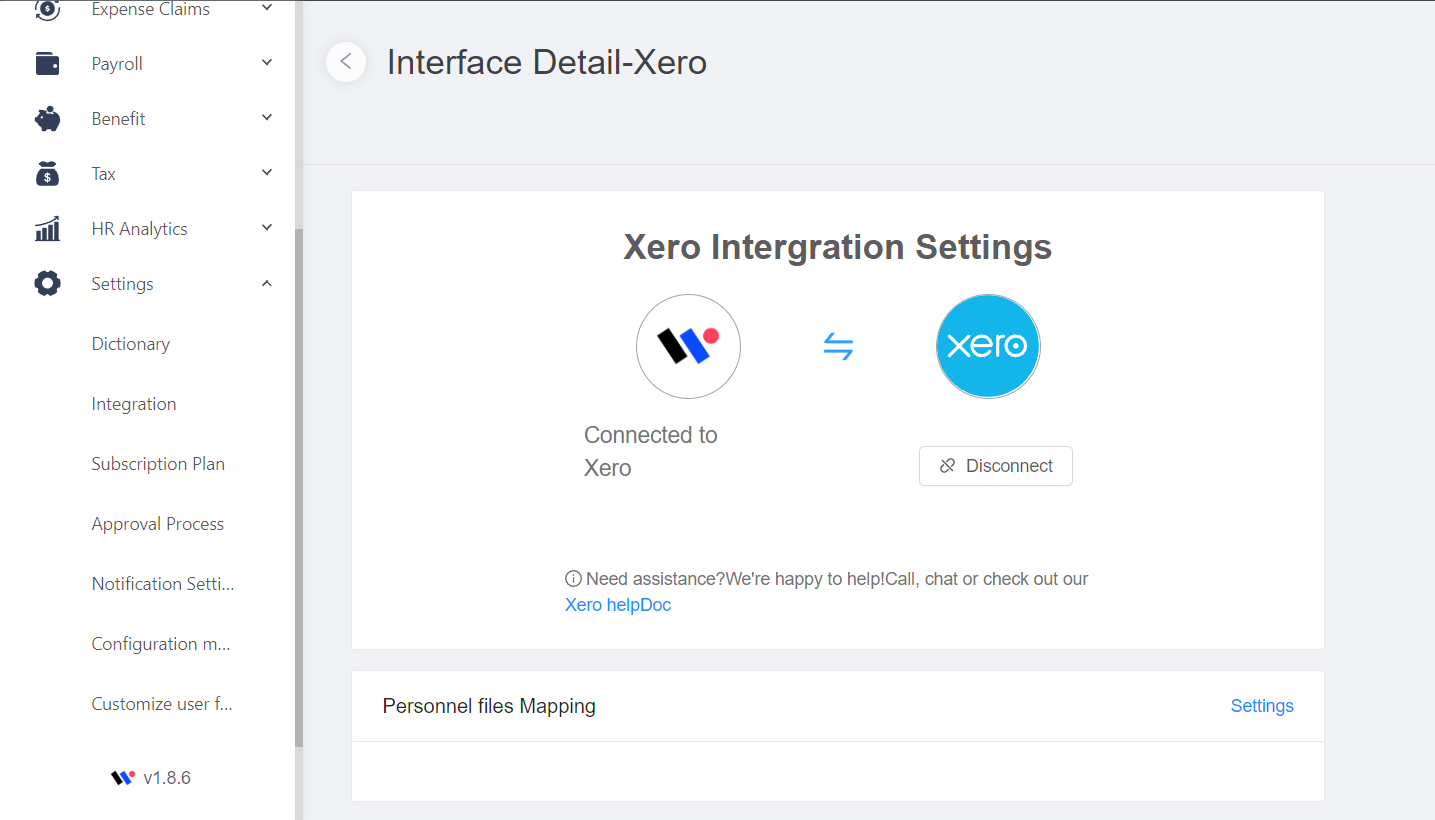Viewport: 1435px width, 820px height.
Task: Expand the HR Analytics chevron
Action: point(267,228)
